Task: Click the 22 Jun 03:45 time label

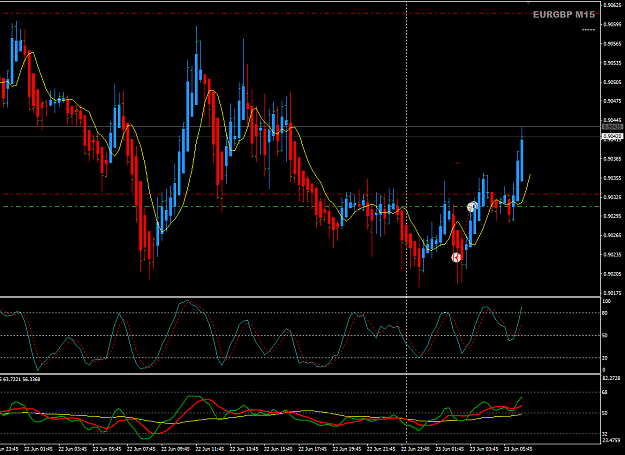Action: (x=73, y=449)
